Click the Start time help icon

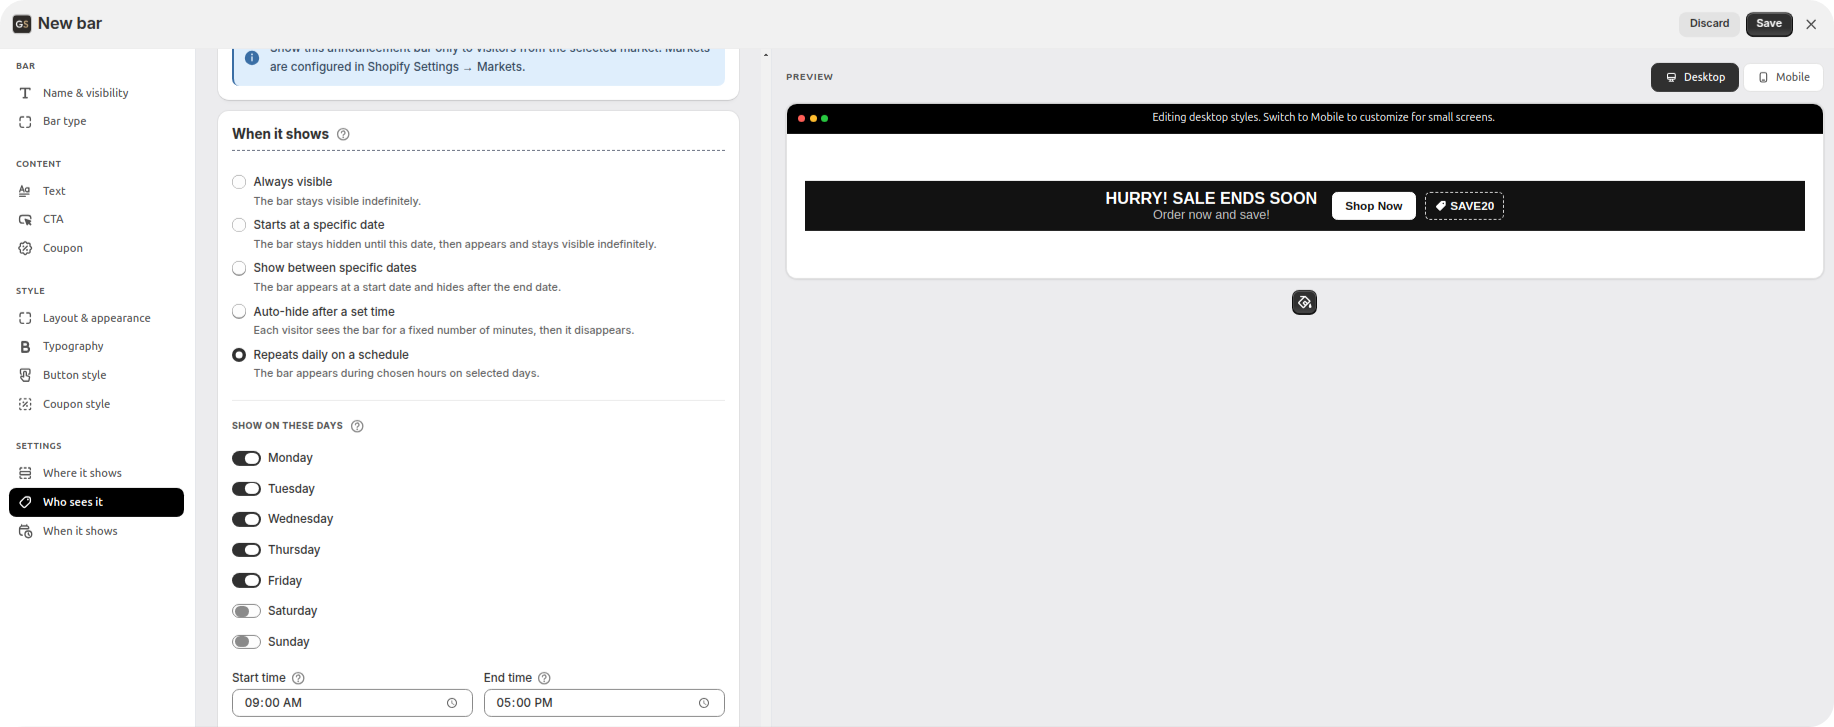[298, 678]
